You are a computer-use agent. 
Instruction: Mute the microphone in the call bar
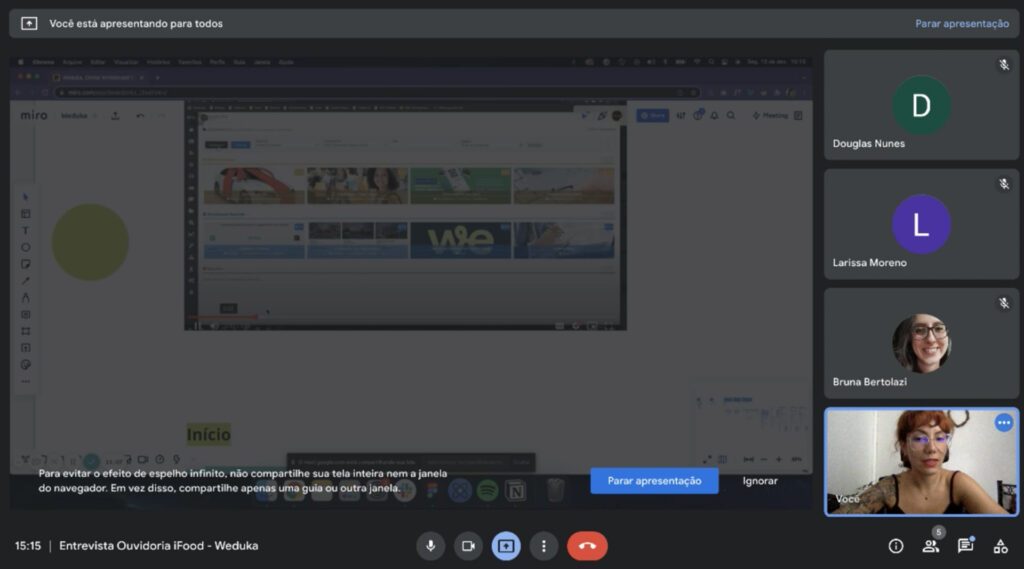[x=431, y=546]
